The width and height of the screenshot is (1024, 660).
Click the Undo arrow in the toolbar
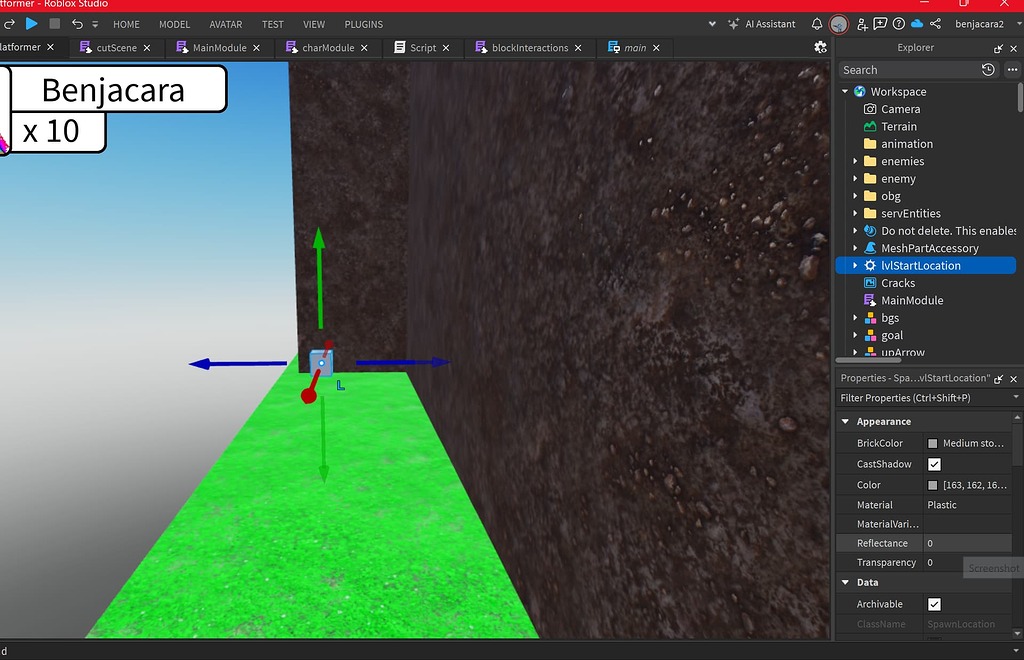[x=77, y=24]
